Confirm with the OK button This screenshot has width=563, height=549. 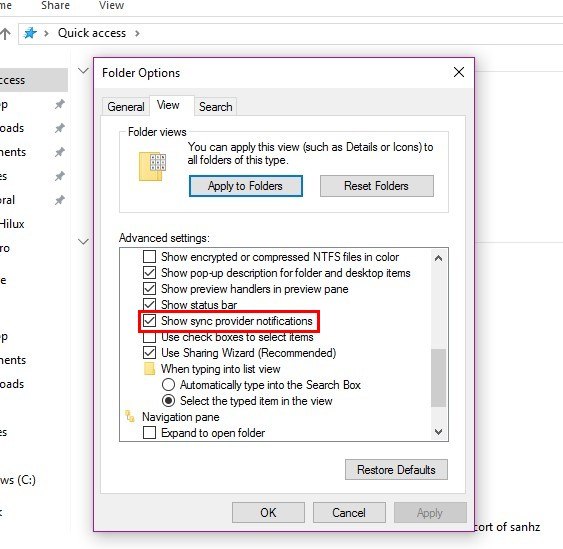[268, 512]
